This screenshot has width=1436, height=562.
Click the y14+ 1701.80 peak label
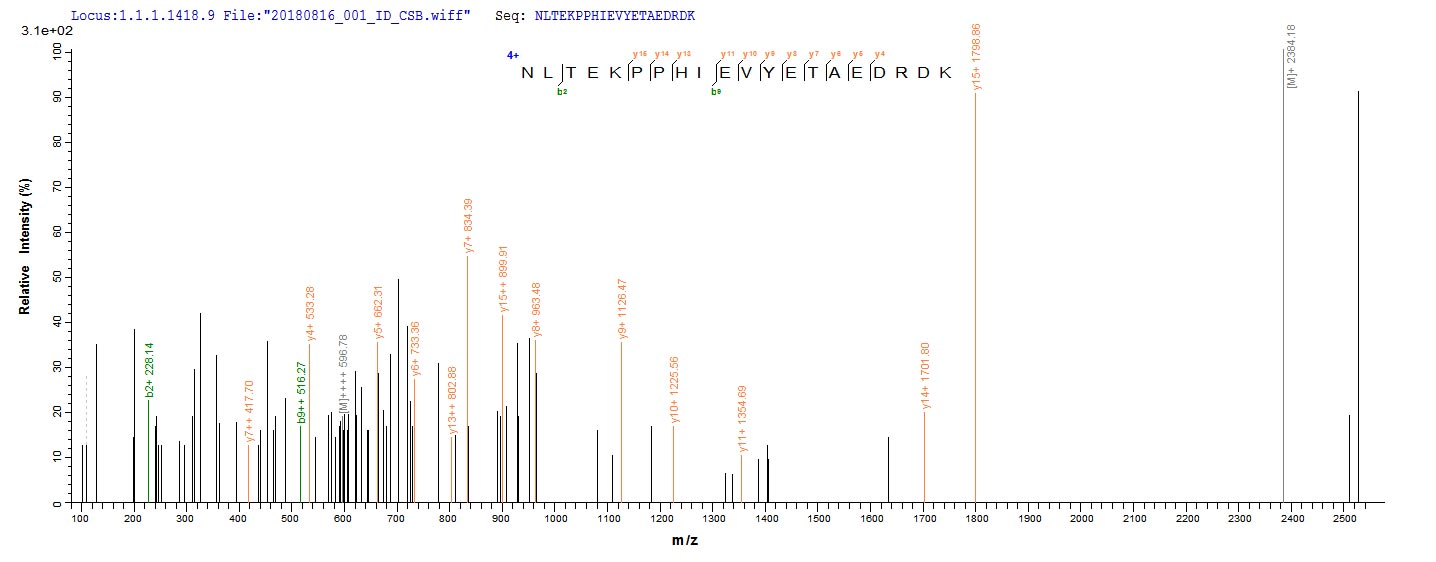[x=926, y=376]
